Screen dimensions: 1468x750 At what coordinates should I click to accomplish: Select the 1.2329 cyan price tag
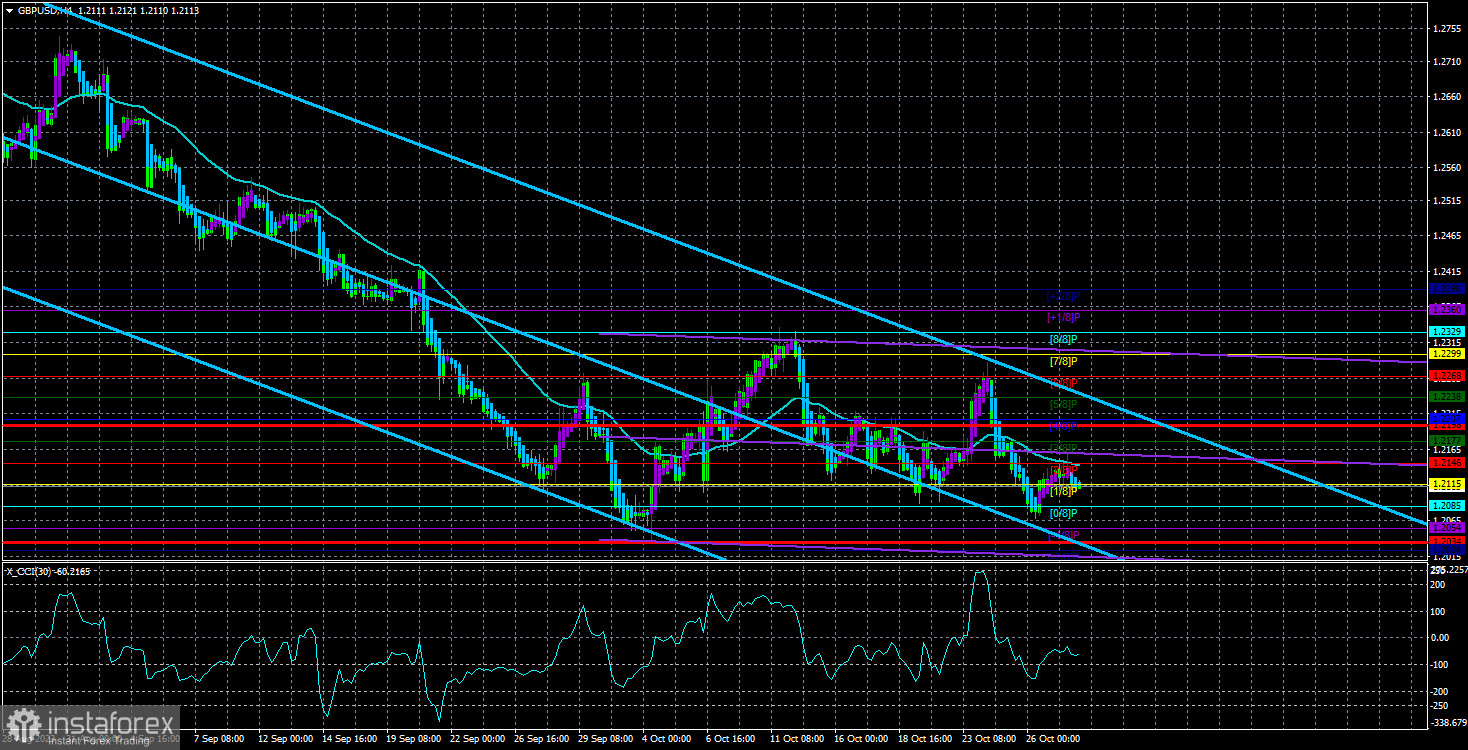(1448, 331)
